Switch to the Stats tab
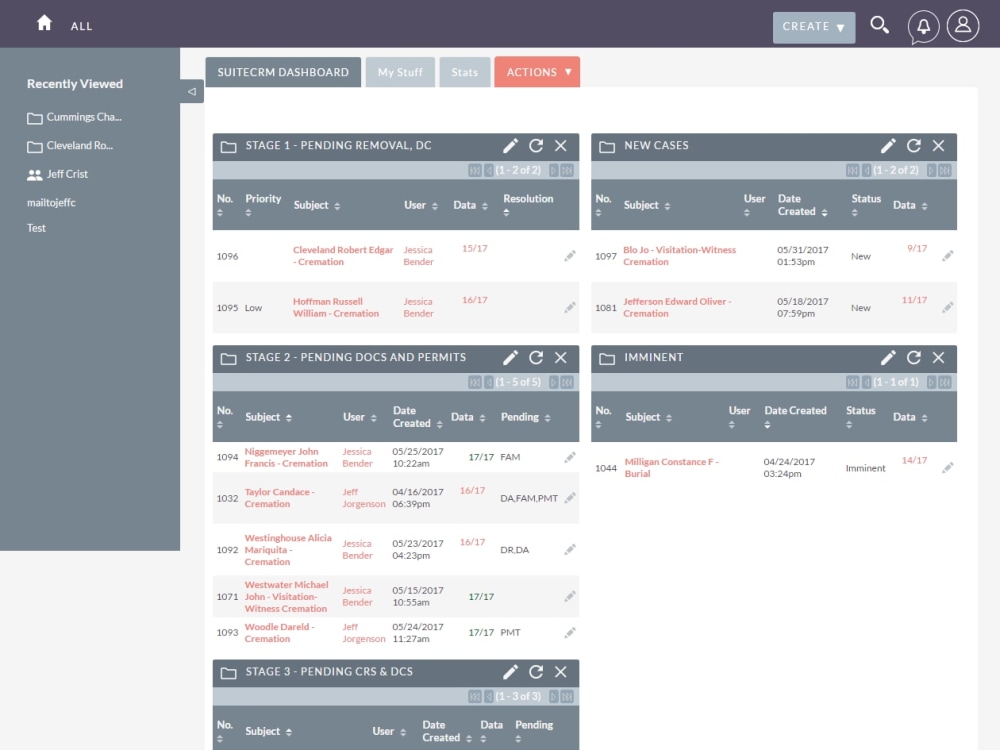1000x750 pixels. pyautogui.click(x=464, y=72)
